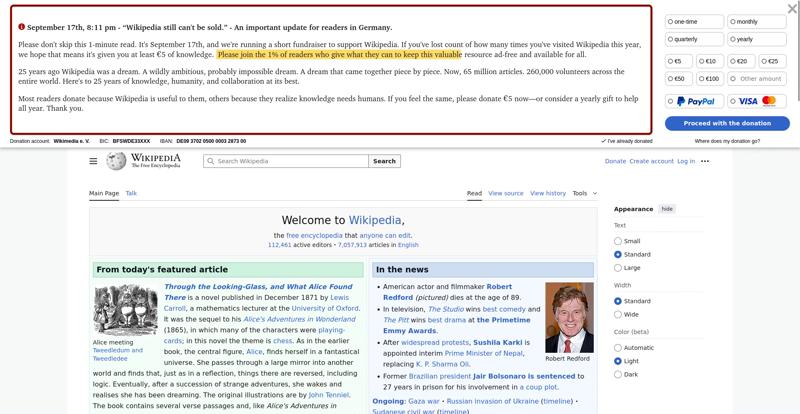This screenshot has width=800, height=414.
Task: Open the Gaza war link
Action: pyautogui.click(x=424, y=401)
